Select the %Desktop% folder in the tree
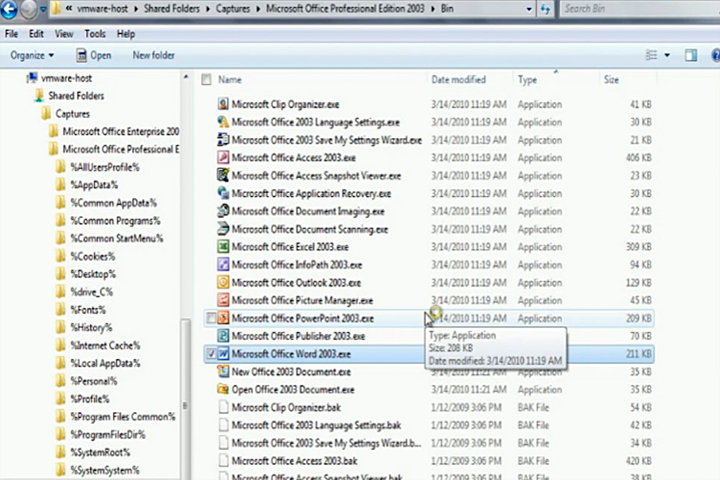Viewport: 720px width, 480px height. pos(93,274)
